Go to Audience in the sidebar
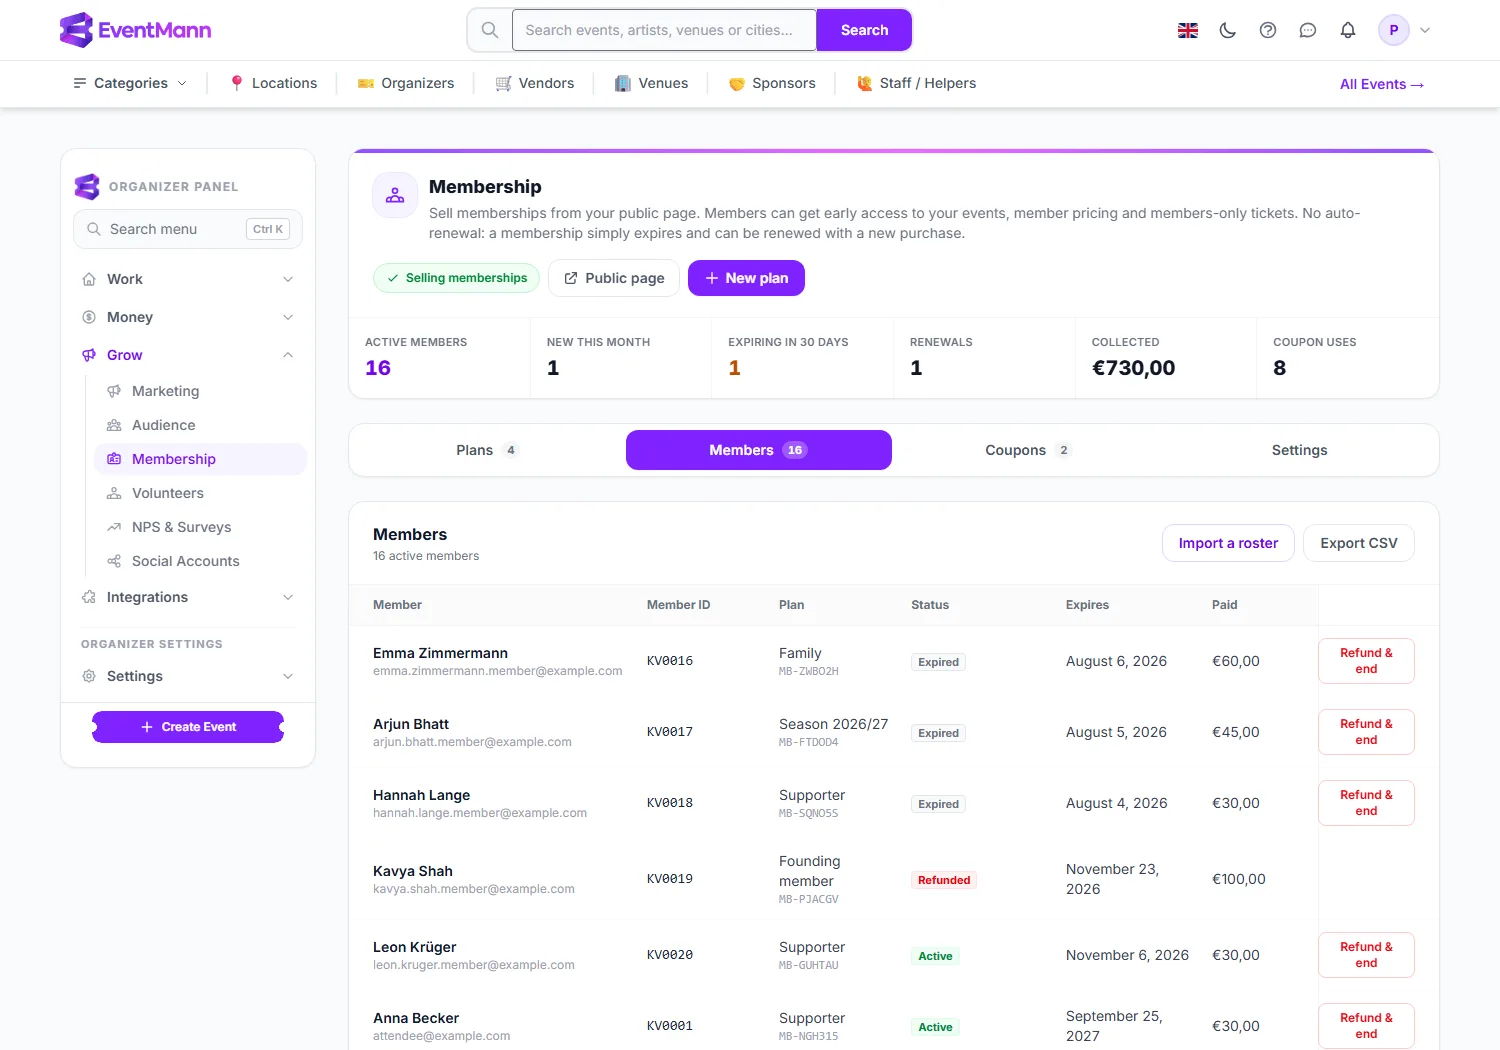The width and height of the screenshot is (1500, 1050). point(200,425)
